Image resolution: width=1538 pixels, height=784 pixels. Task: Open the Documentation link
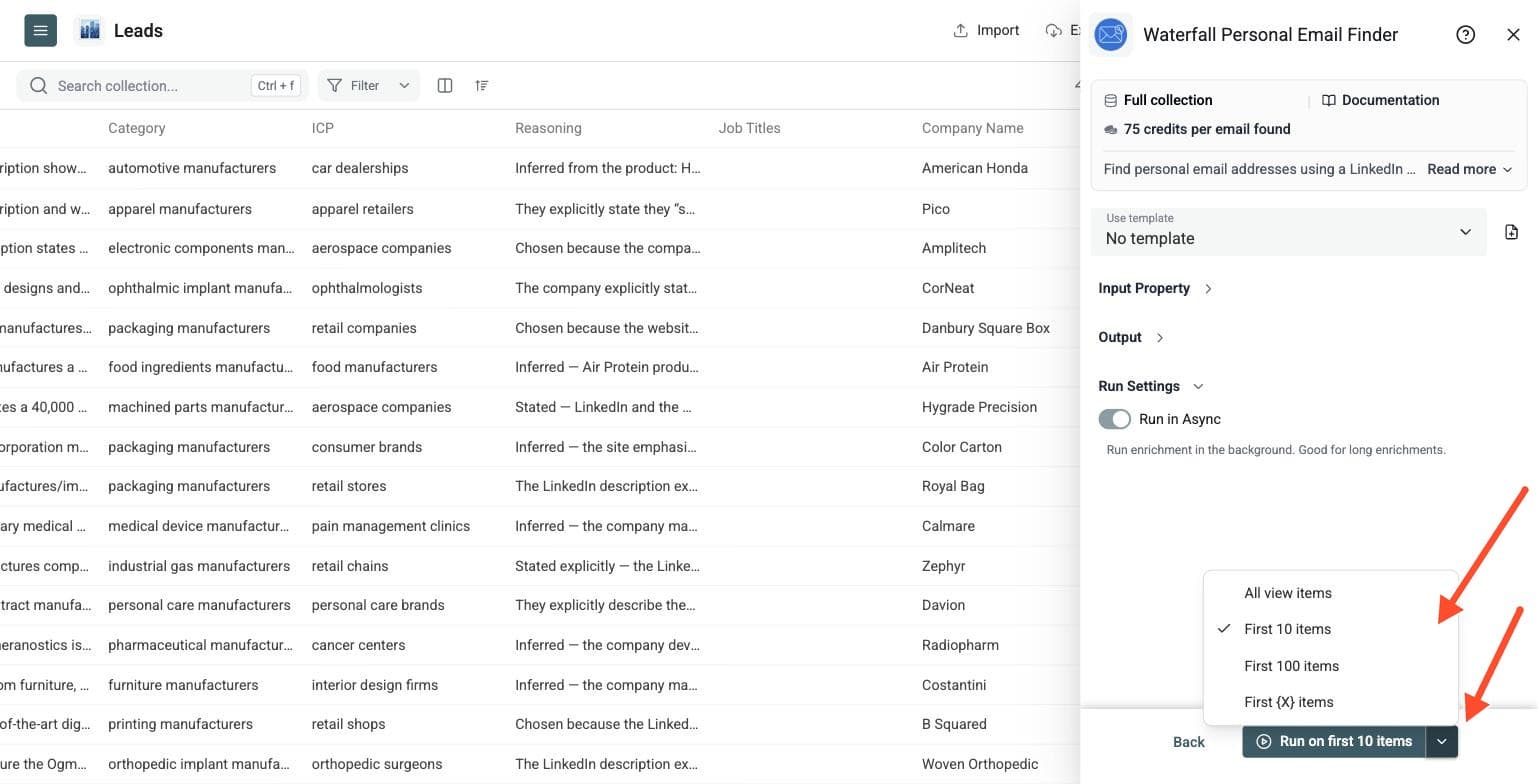click(1380, 100)
